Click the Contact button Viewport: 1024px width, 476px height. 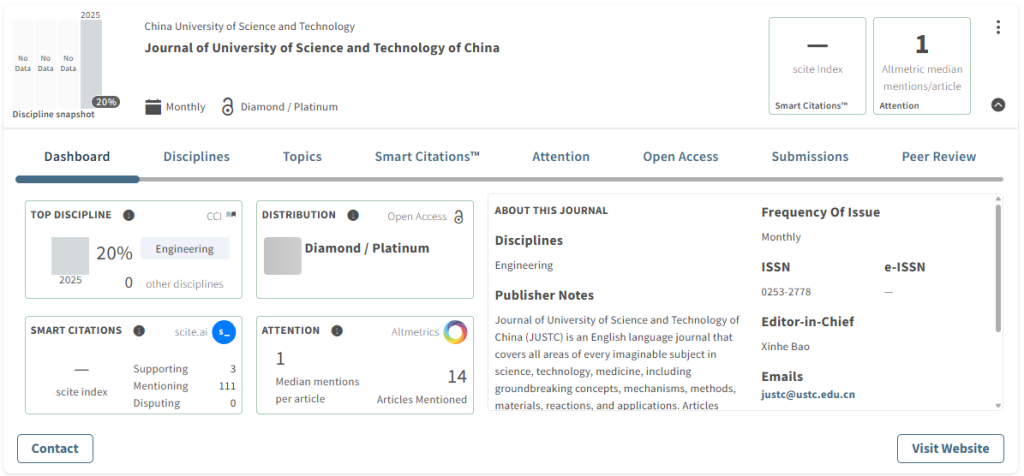pyautogui.click(x=55, y=449)
